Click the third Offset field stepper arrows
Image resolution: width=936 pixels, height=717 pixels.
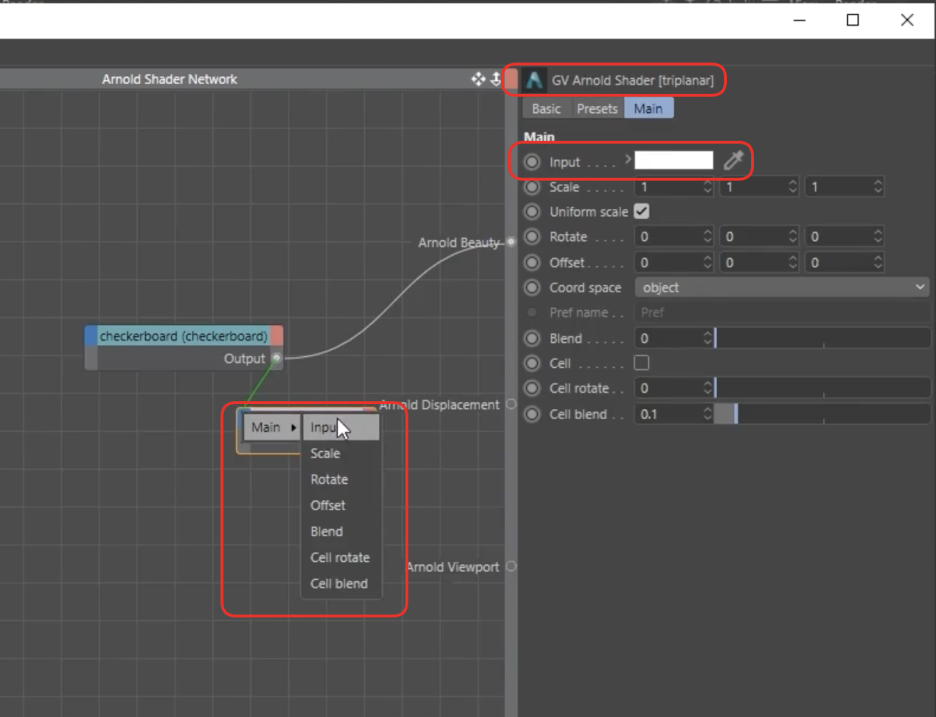(878, 263)
